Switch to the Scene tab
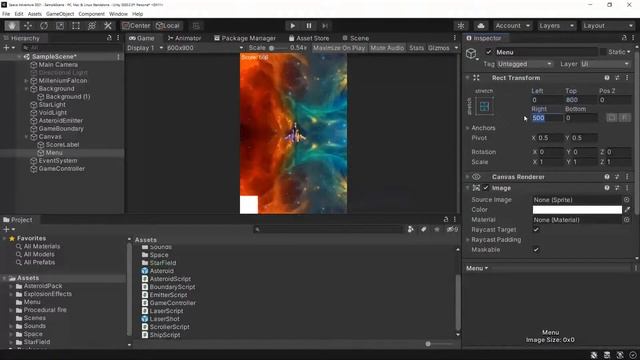This screenshot has height=360, width=640. click(x=356, y=38)
